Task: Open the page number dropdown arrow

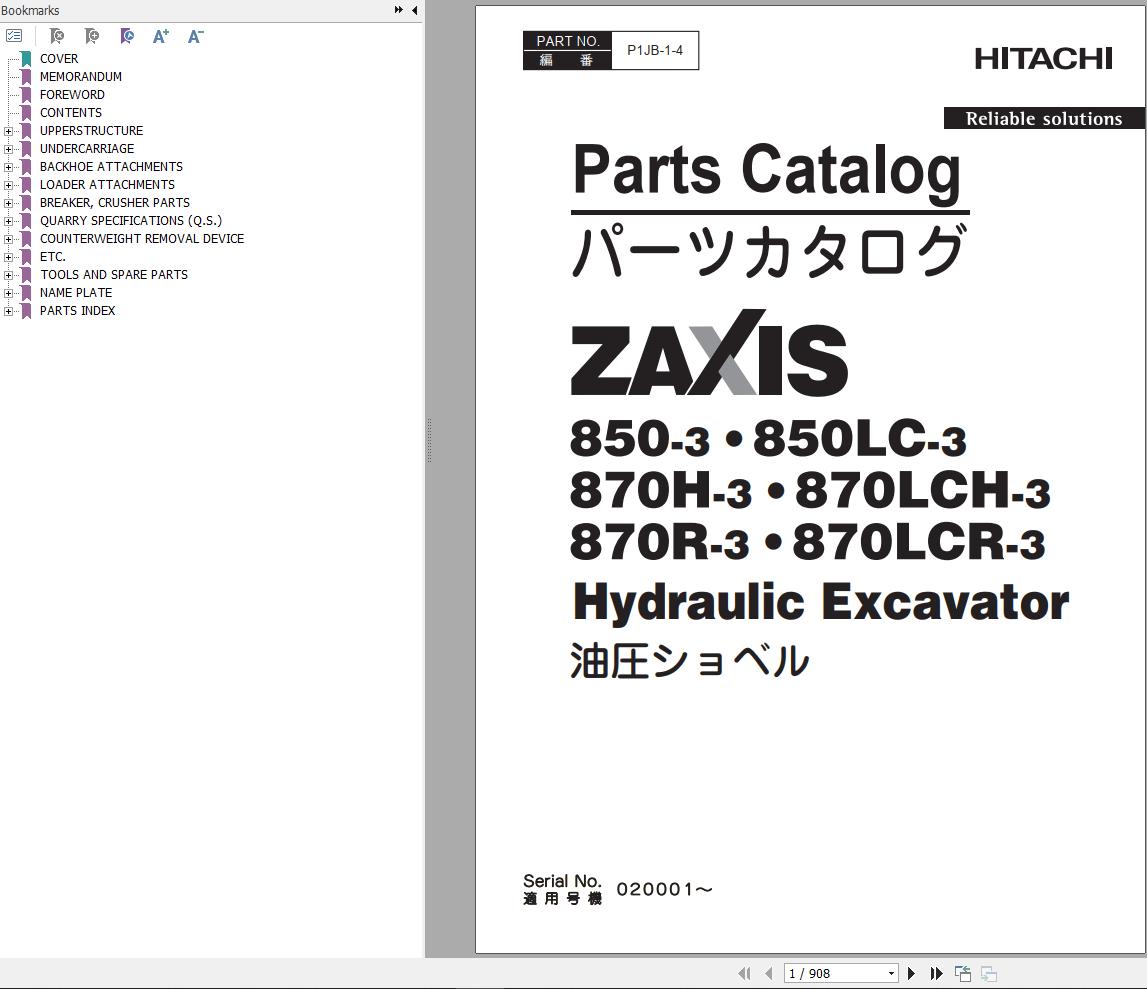Action: pyautogui.click(x=891, y=974)
